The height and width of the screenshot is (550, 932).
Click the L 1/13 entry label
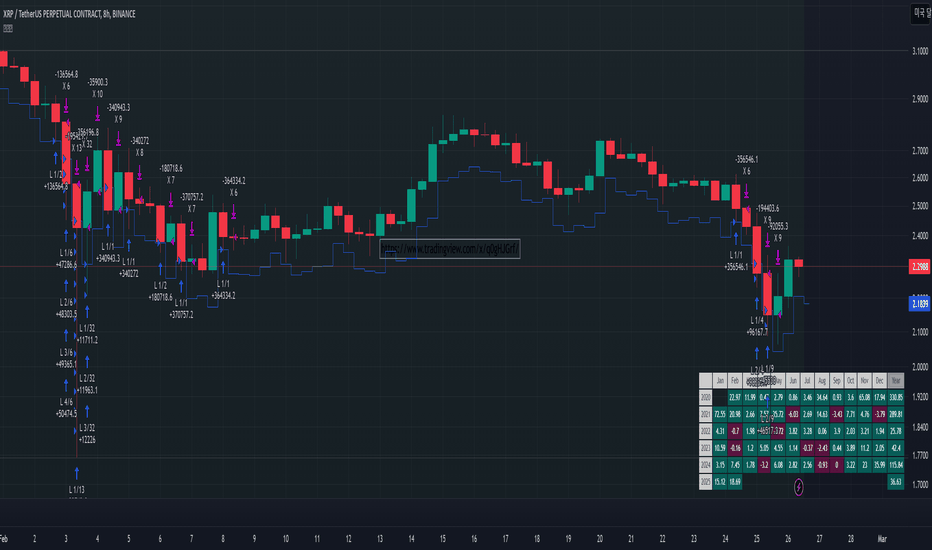click(77, 490)
